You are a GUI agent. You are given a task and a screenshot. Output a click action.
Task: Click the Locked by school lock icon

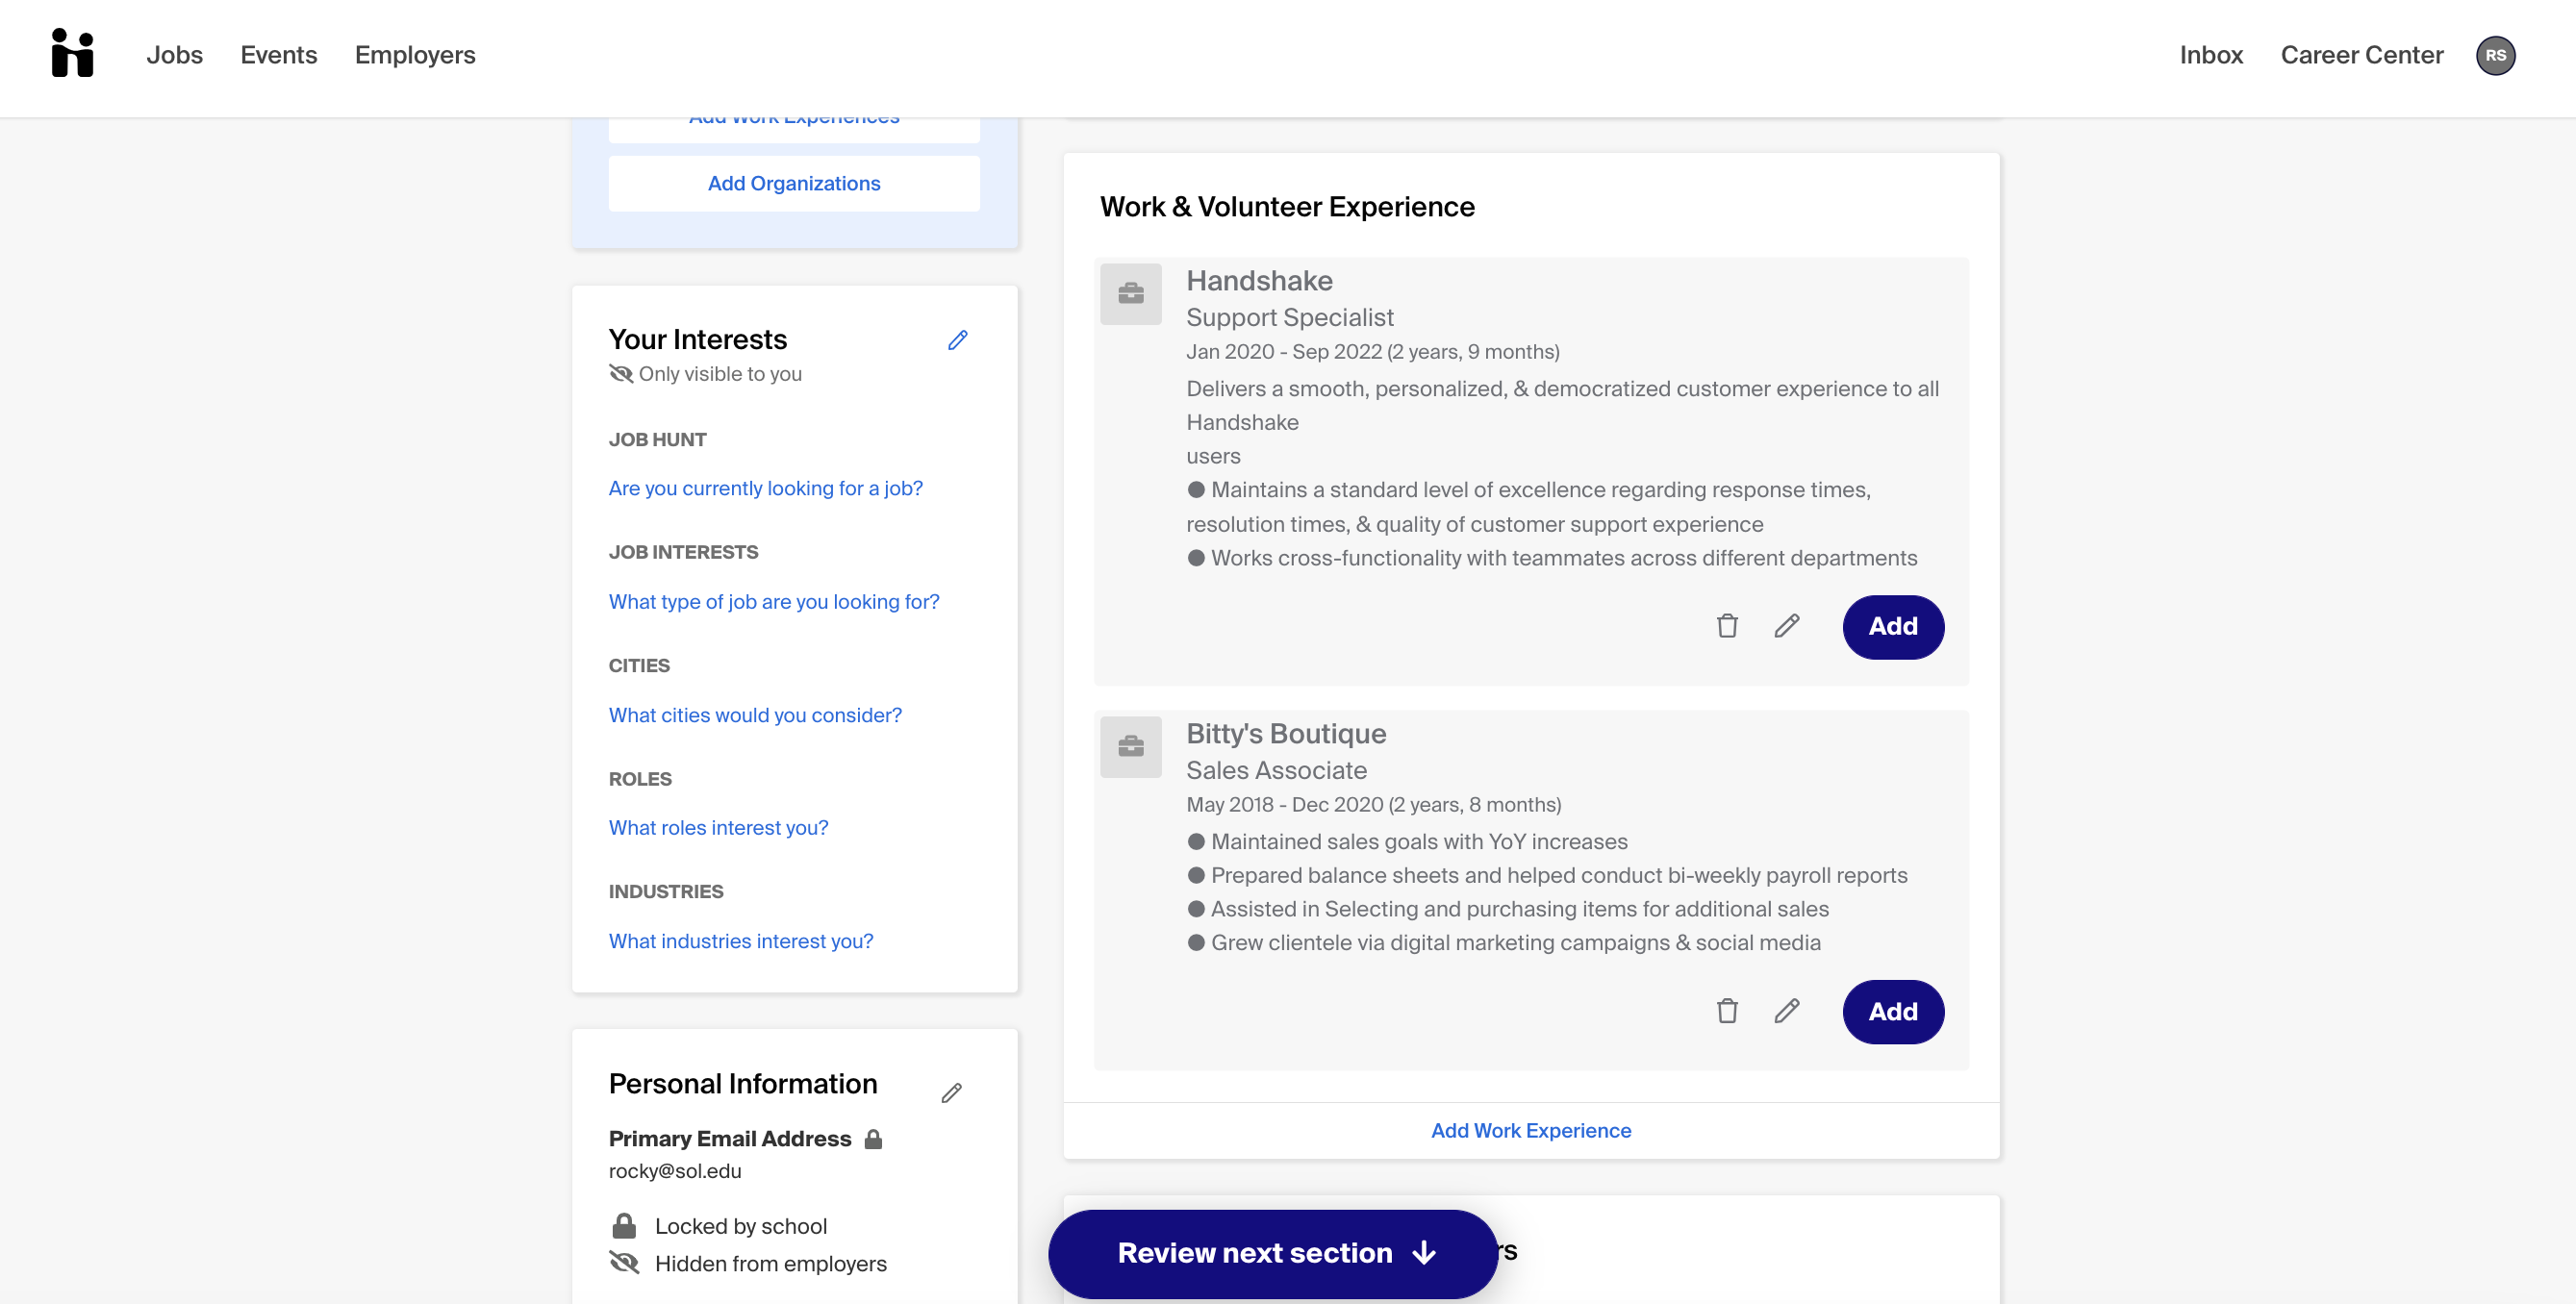[624, 1226]
